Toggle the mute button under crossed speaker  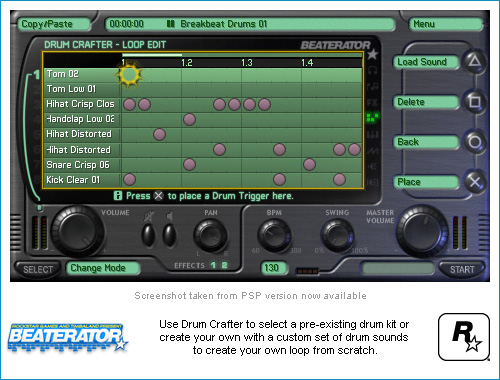(149, 235)
